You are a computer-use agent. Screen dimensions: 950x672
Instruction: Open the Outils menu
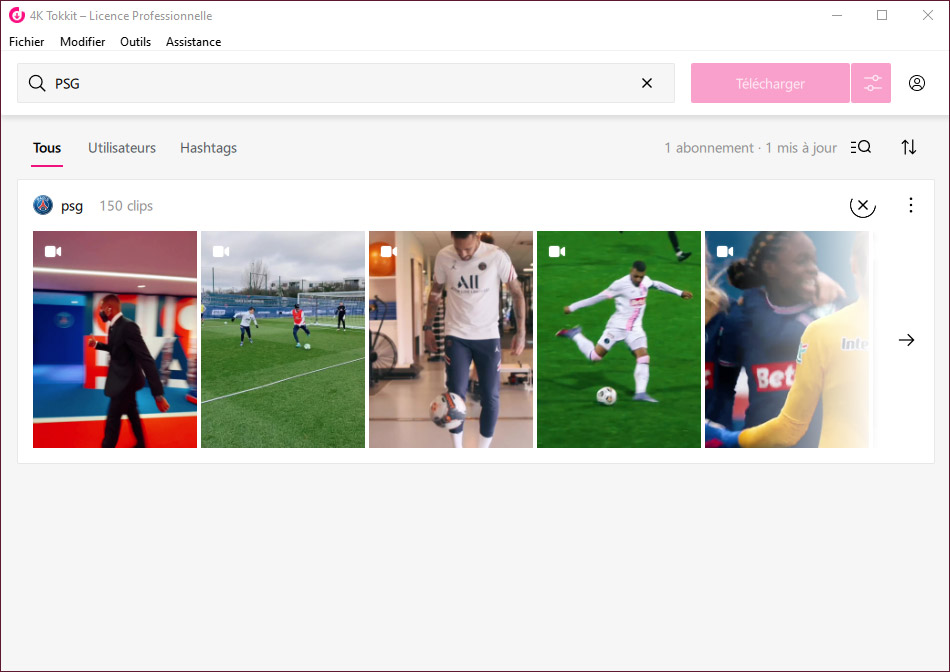coord(135,42)
